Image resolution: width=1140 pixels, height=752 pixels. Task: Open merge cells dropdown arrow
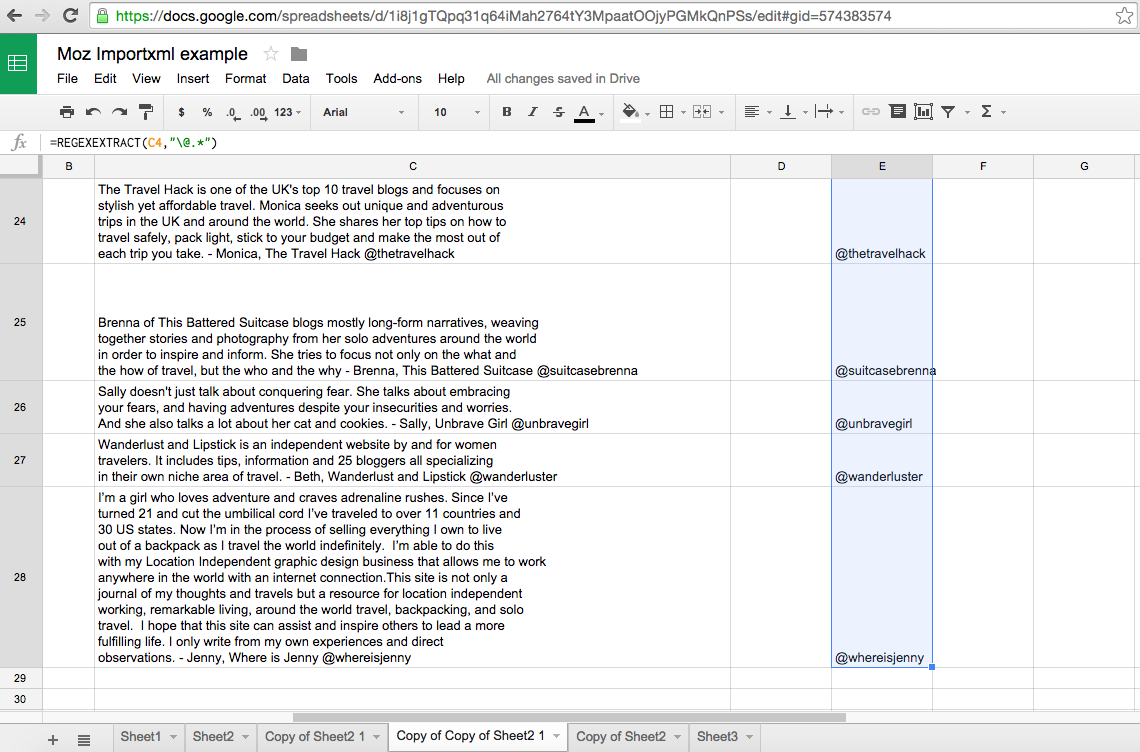tap(721, 113)
